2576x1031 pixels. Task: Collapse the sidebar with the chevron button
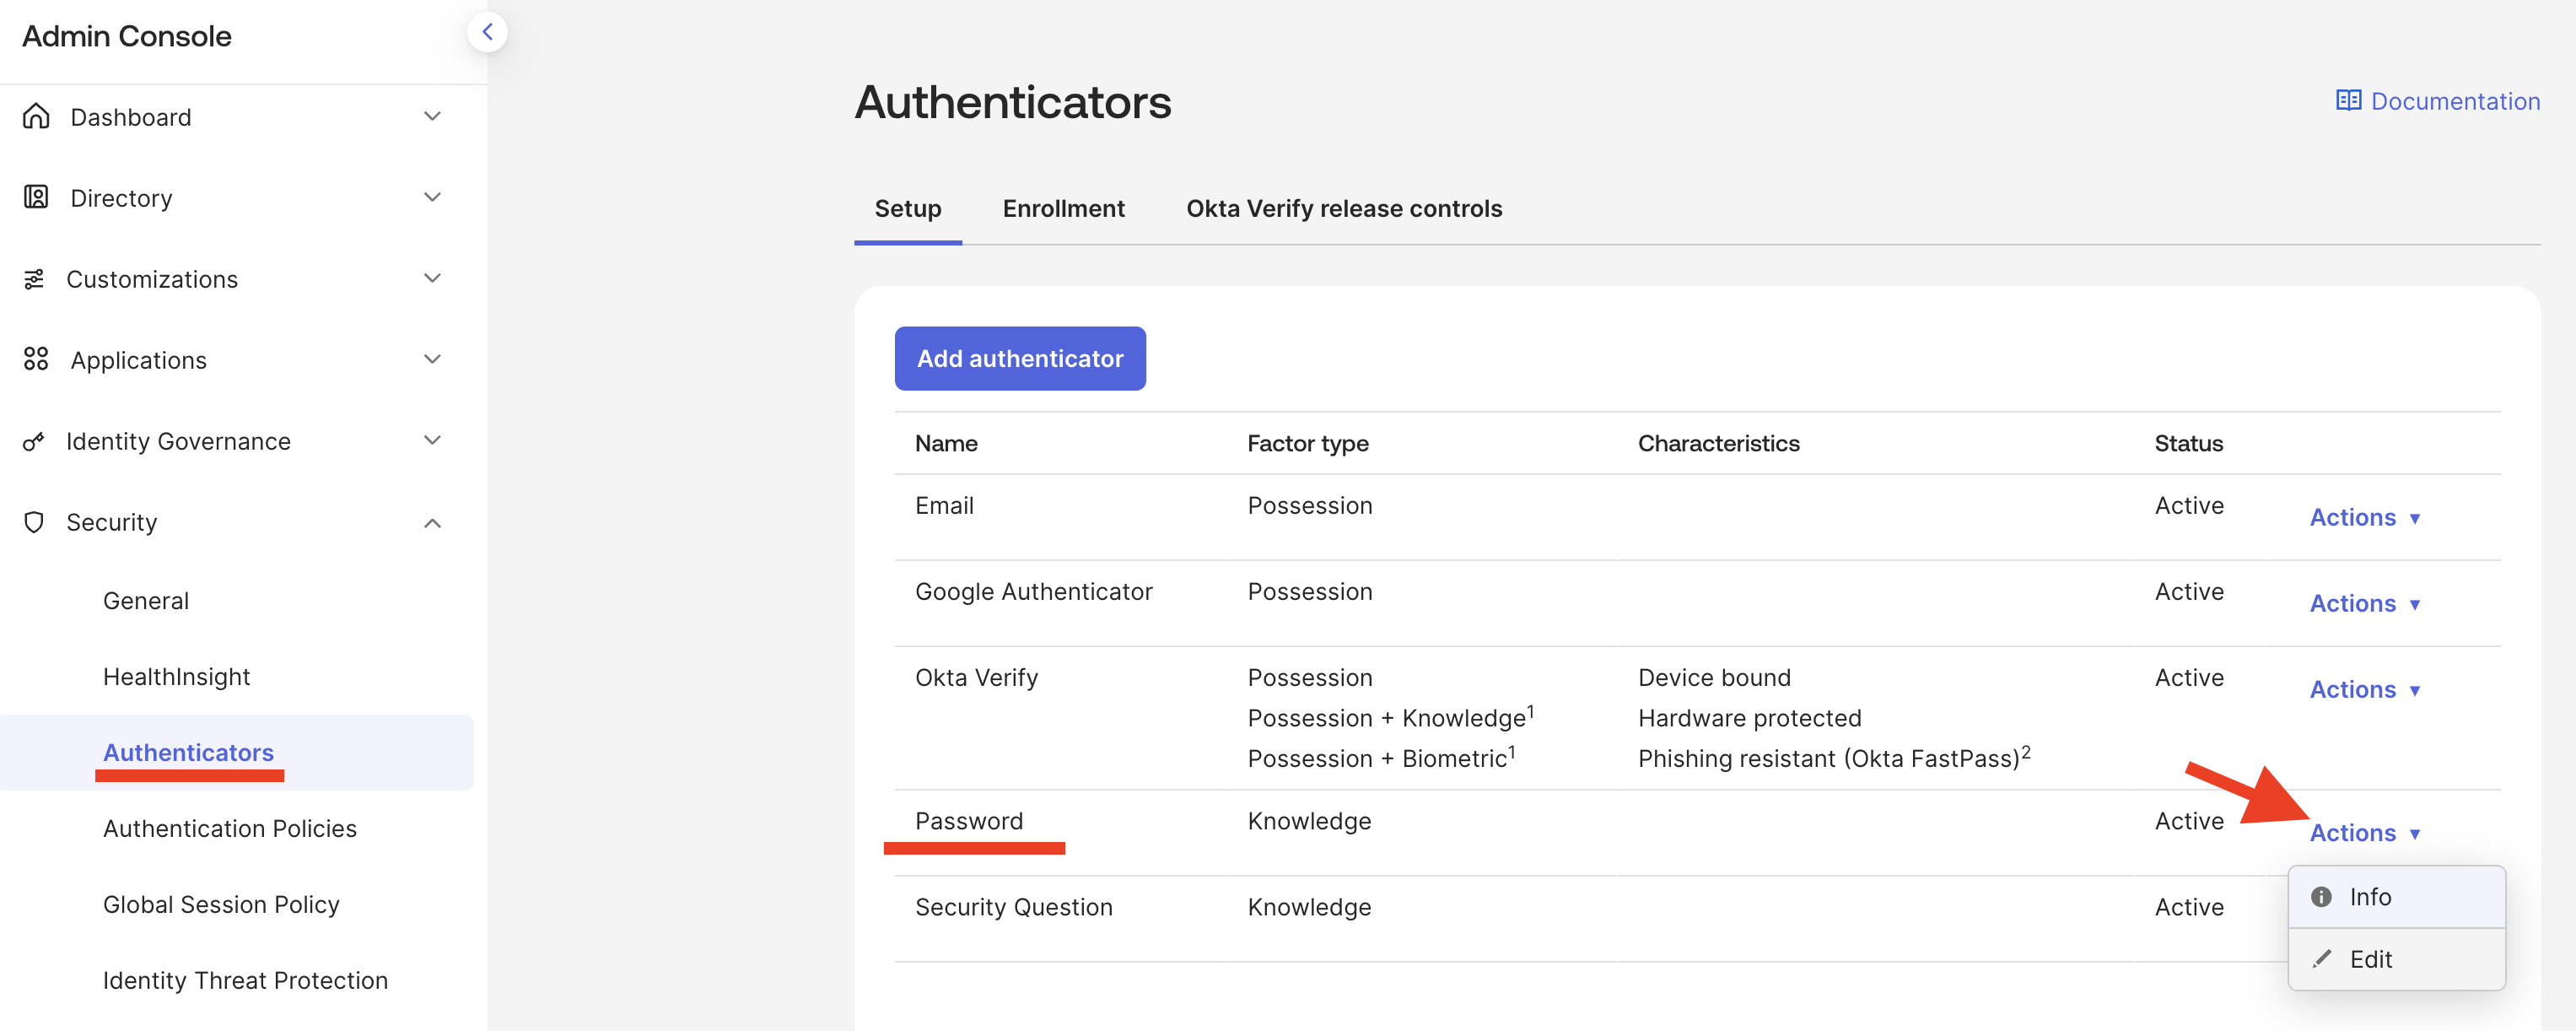click(x=487, y=32)
